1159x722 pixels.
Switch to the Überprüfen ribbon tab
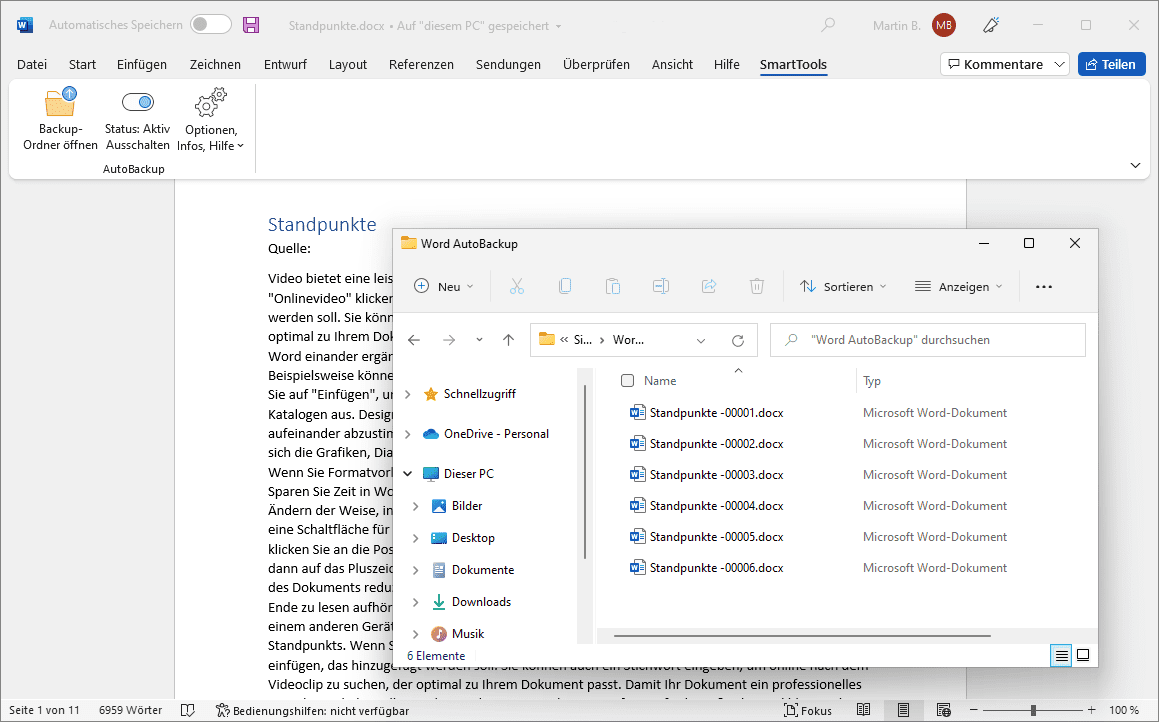[x=596, y=64]
